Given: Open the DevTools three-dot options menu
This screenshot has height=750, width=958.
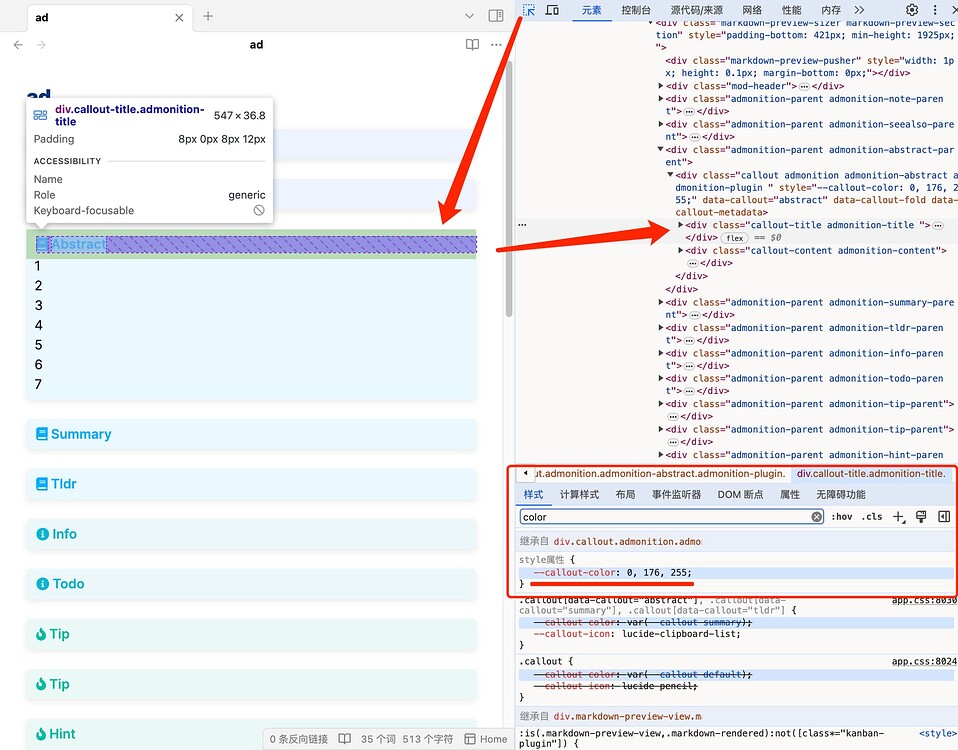Looking at the screenshot, I should 937,10.
